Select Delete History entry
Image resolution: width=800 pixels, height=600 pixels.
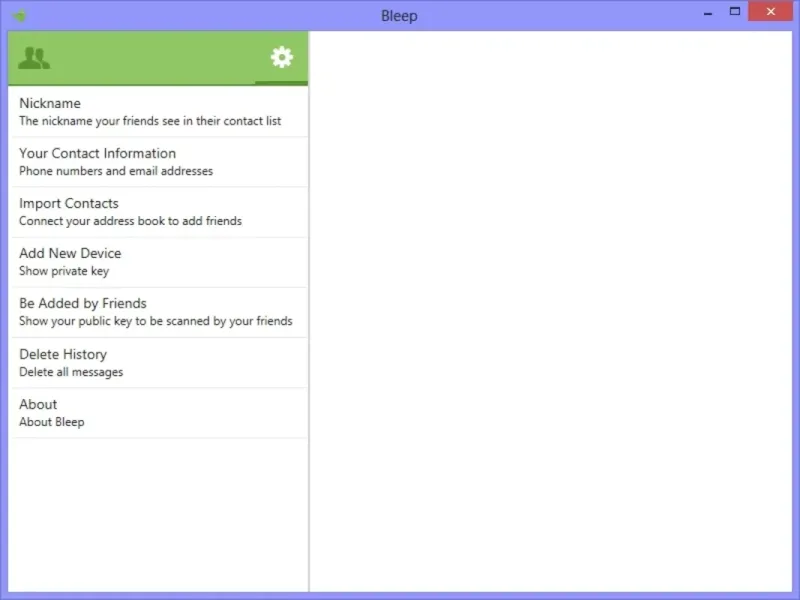tap(160, 362)
